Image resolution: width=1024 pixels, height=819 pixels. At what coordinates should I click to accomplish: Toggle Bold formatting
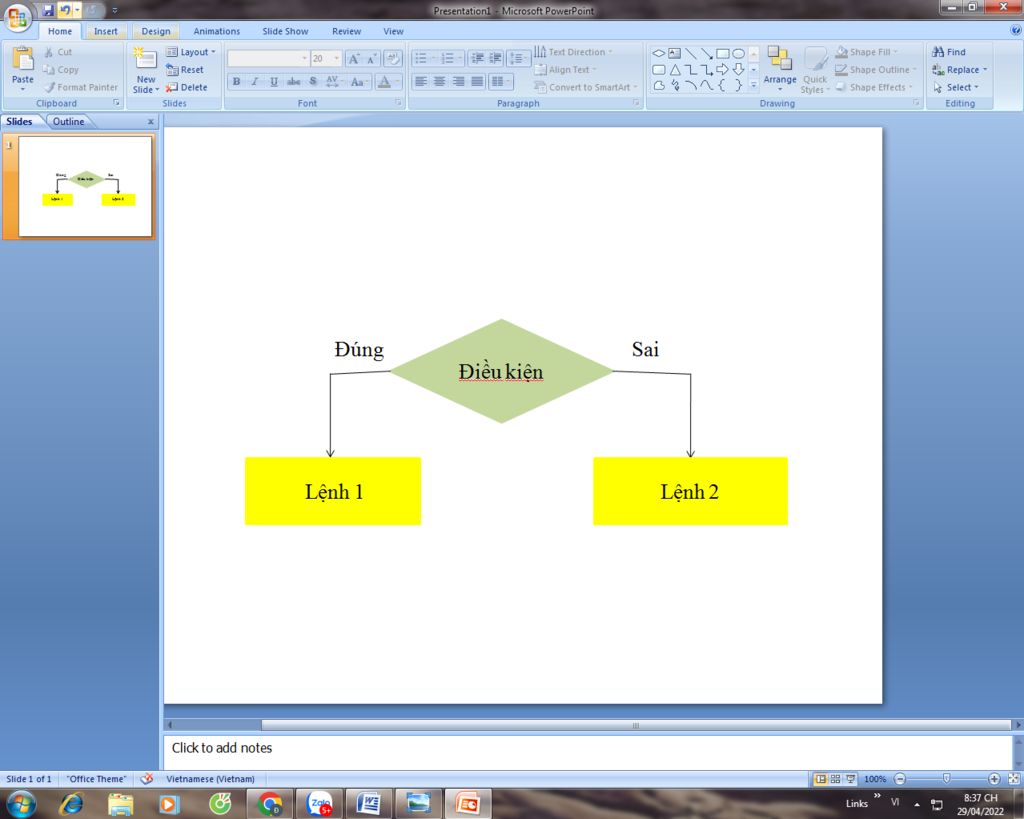[x=236, y=82]
